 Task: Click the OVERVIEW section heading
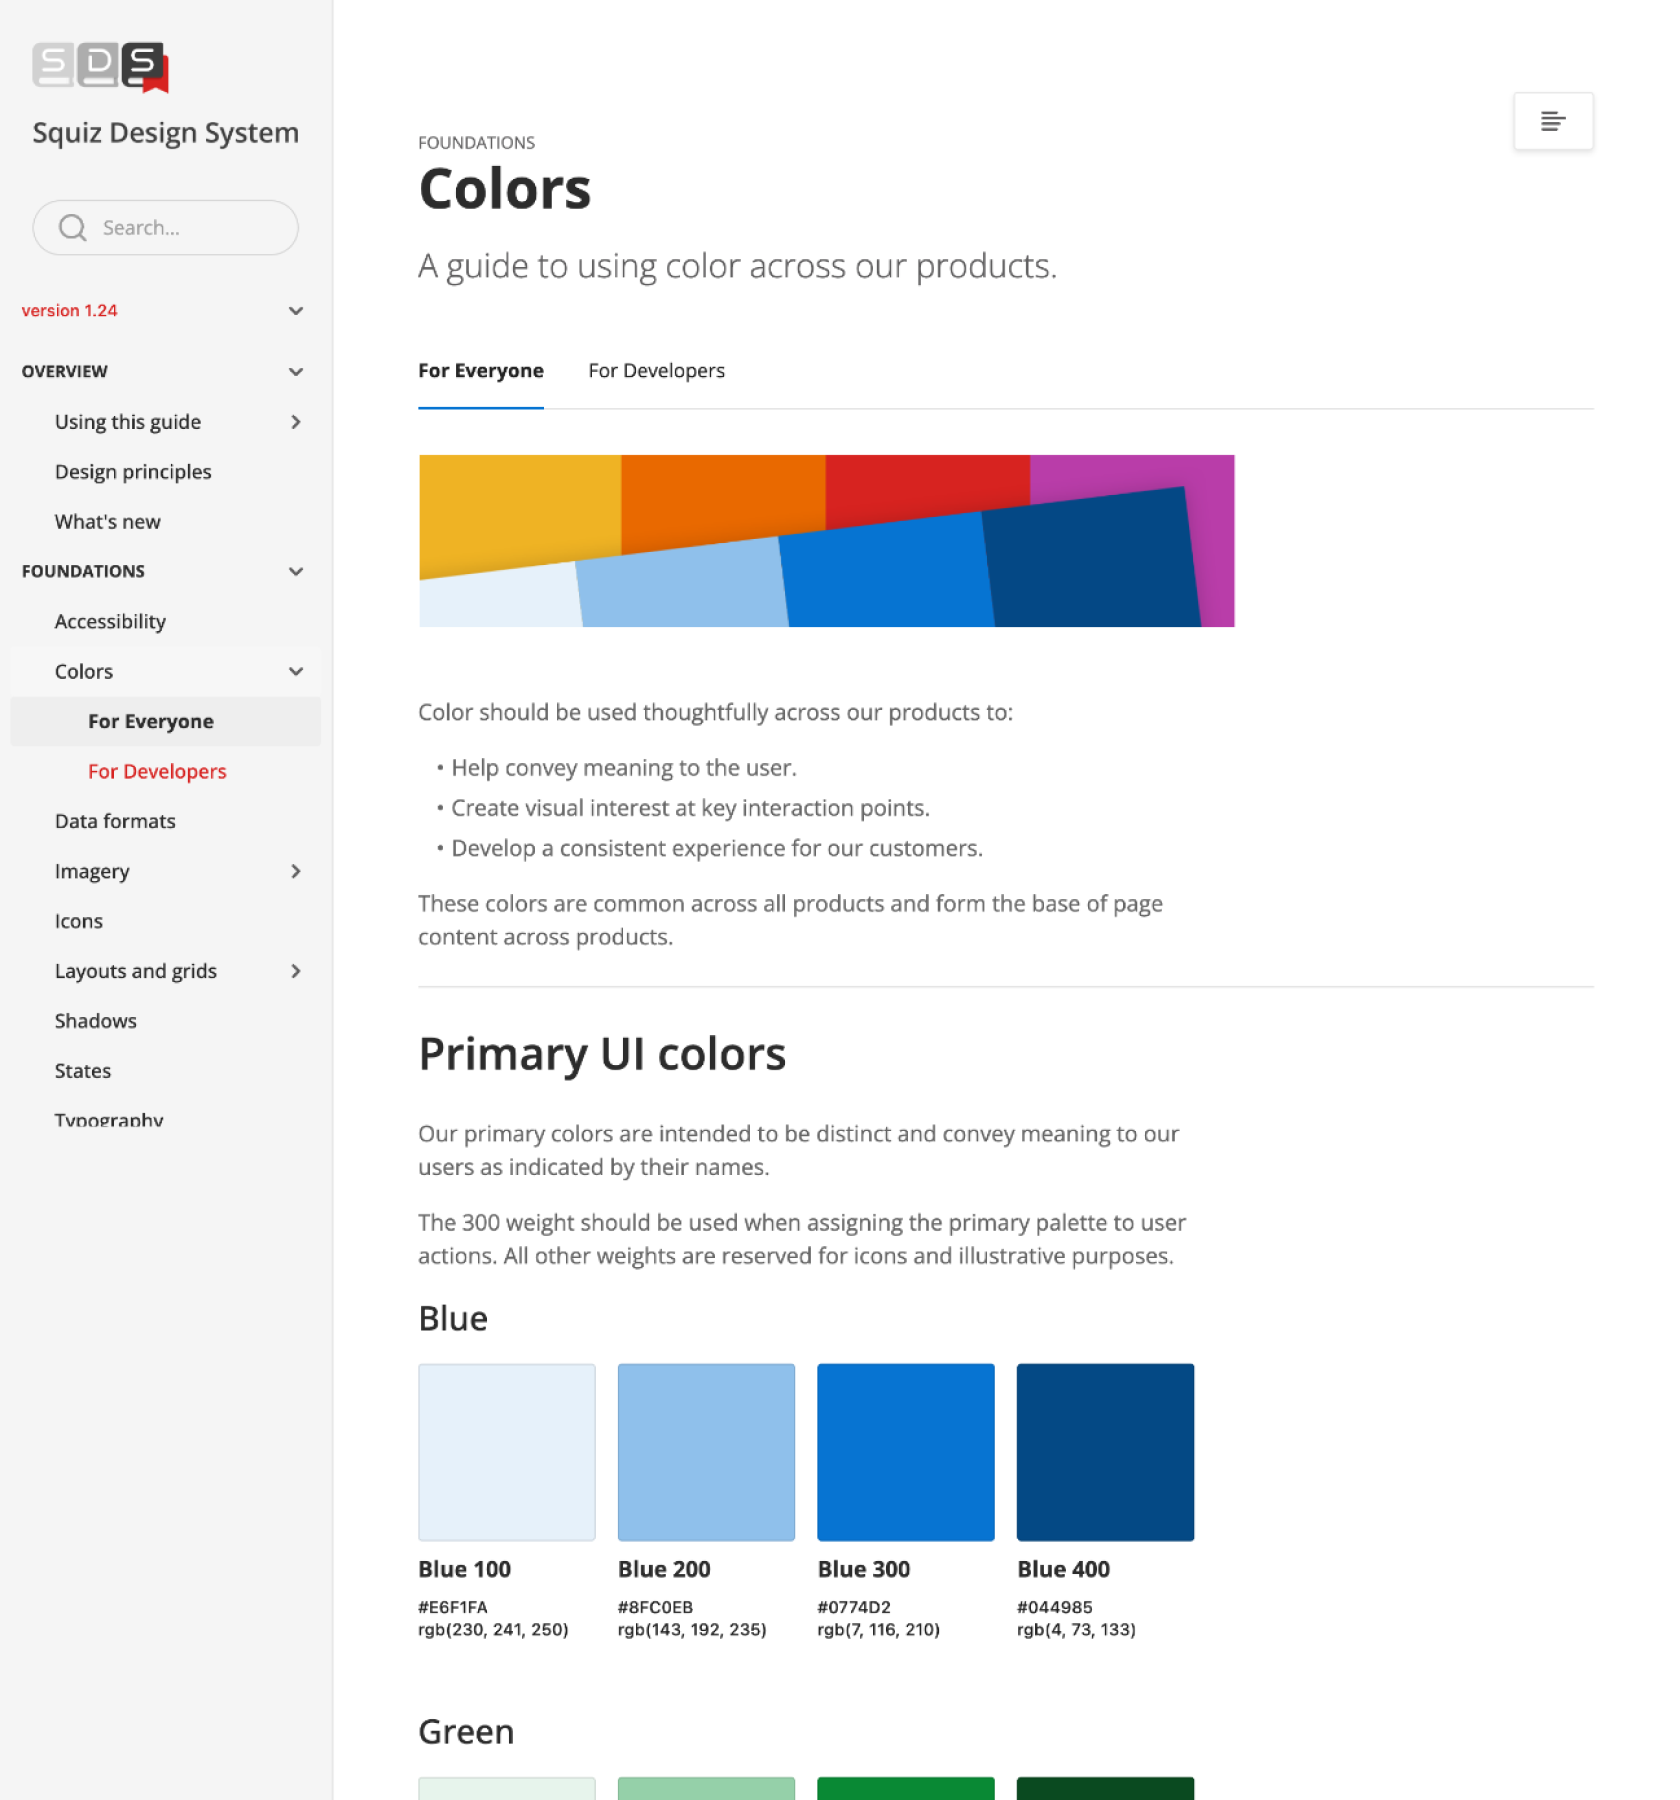(65, 372)
